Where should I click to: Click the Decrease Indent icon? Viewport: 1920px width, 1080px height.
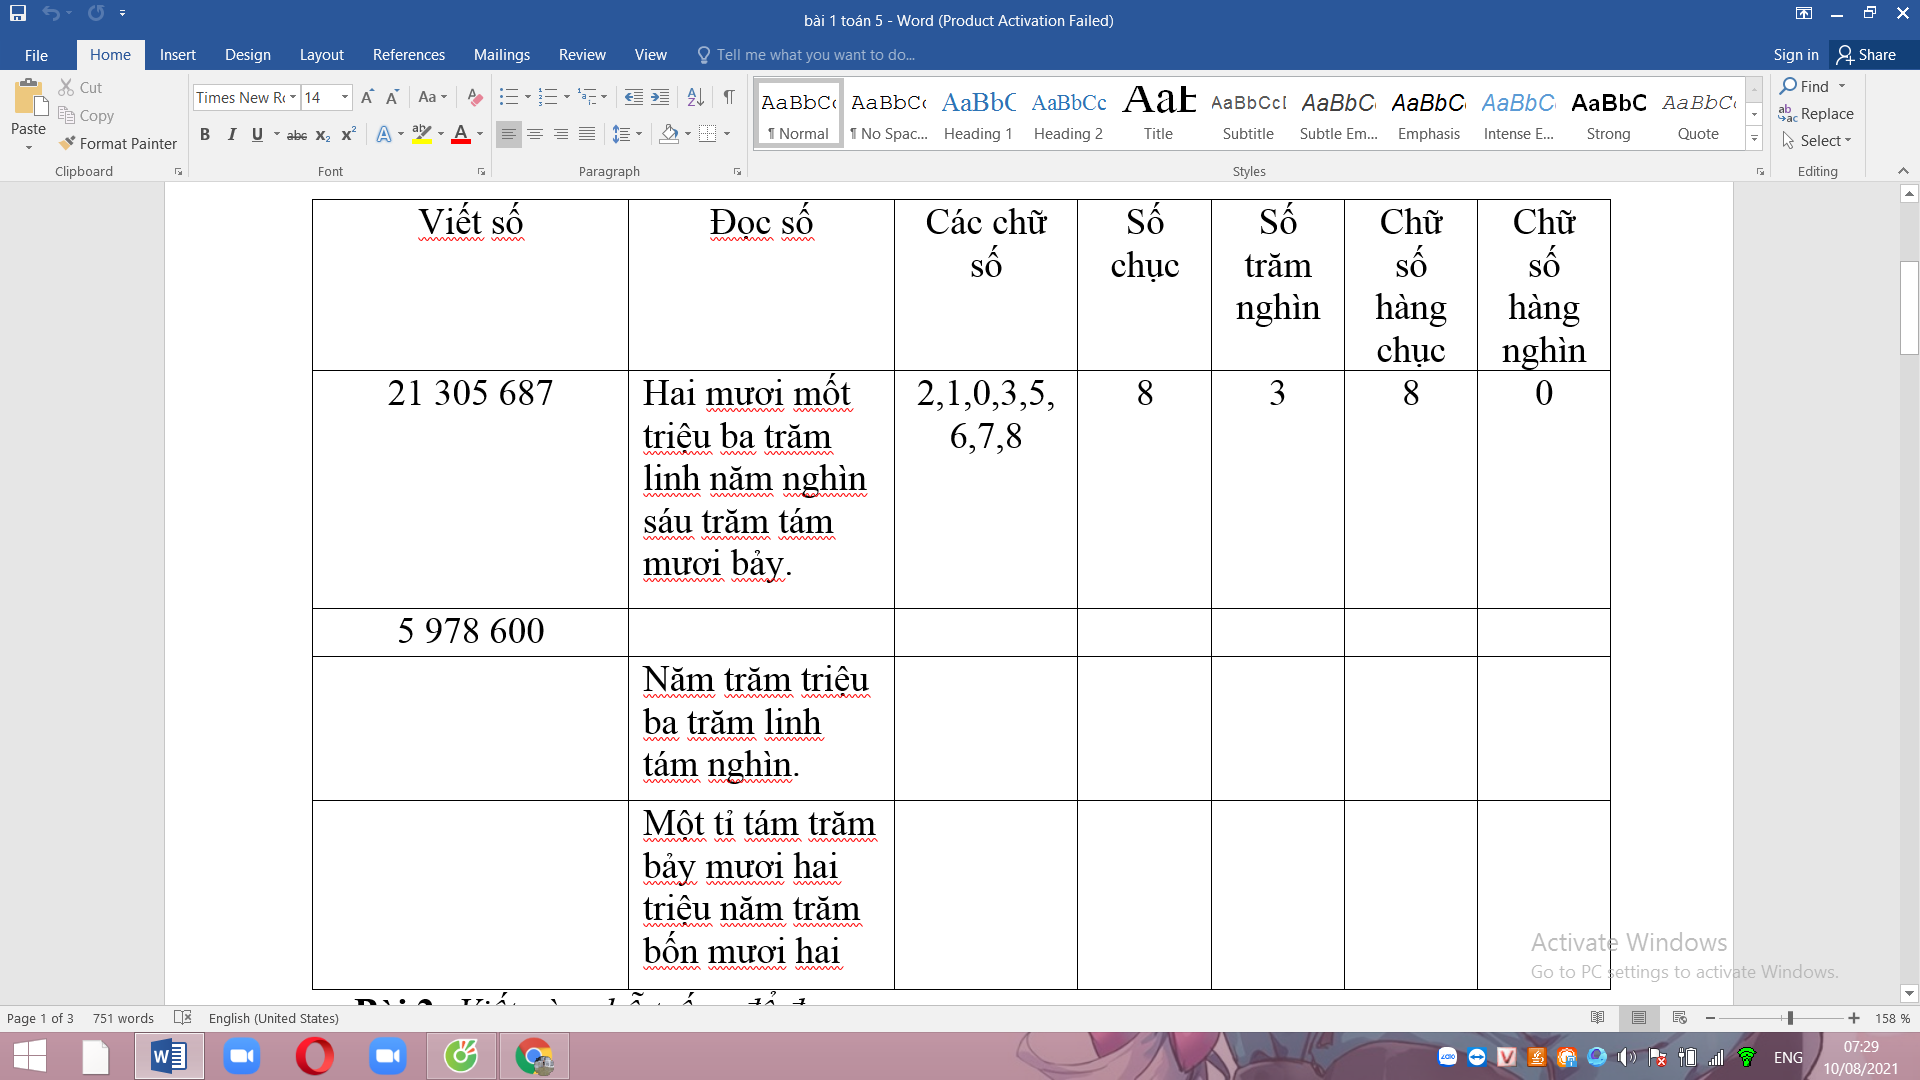click(634, 97)
